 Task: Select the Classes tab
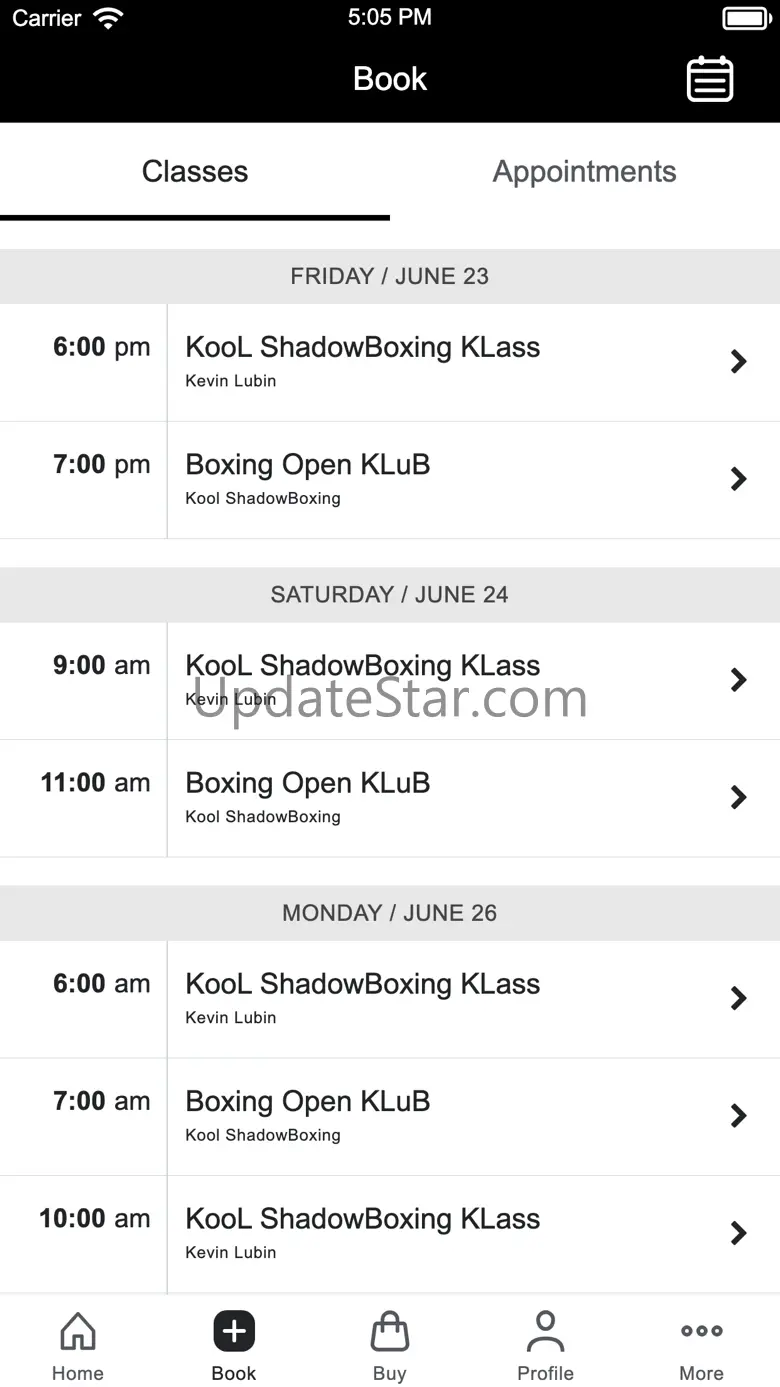[195, 172]
